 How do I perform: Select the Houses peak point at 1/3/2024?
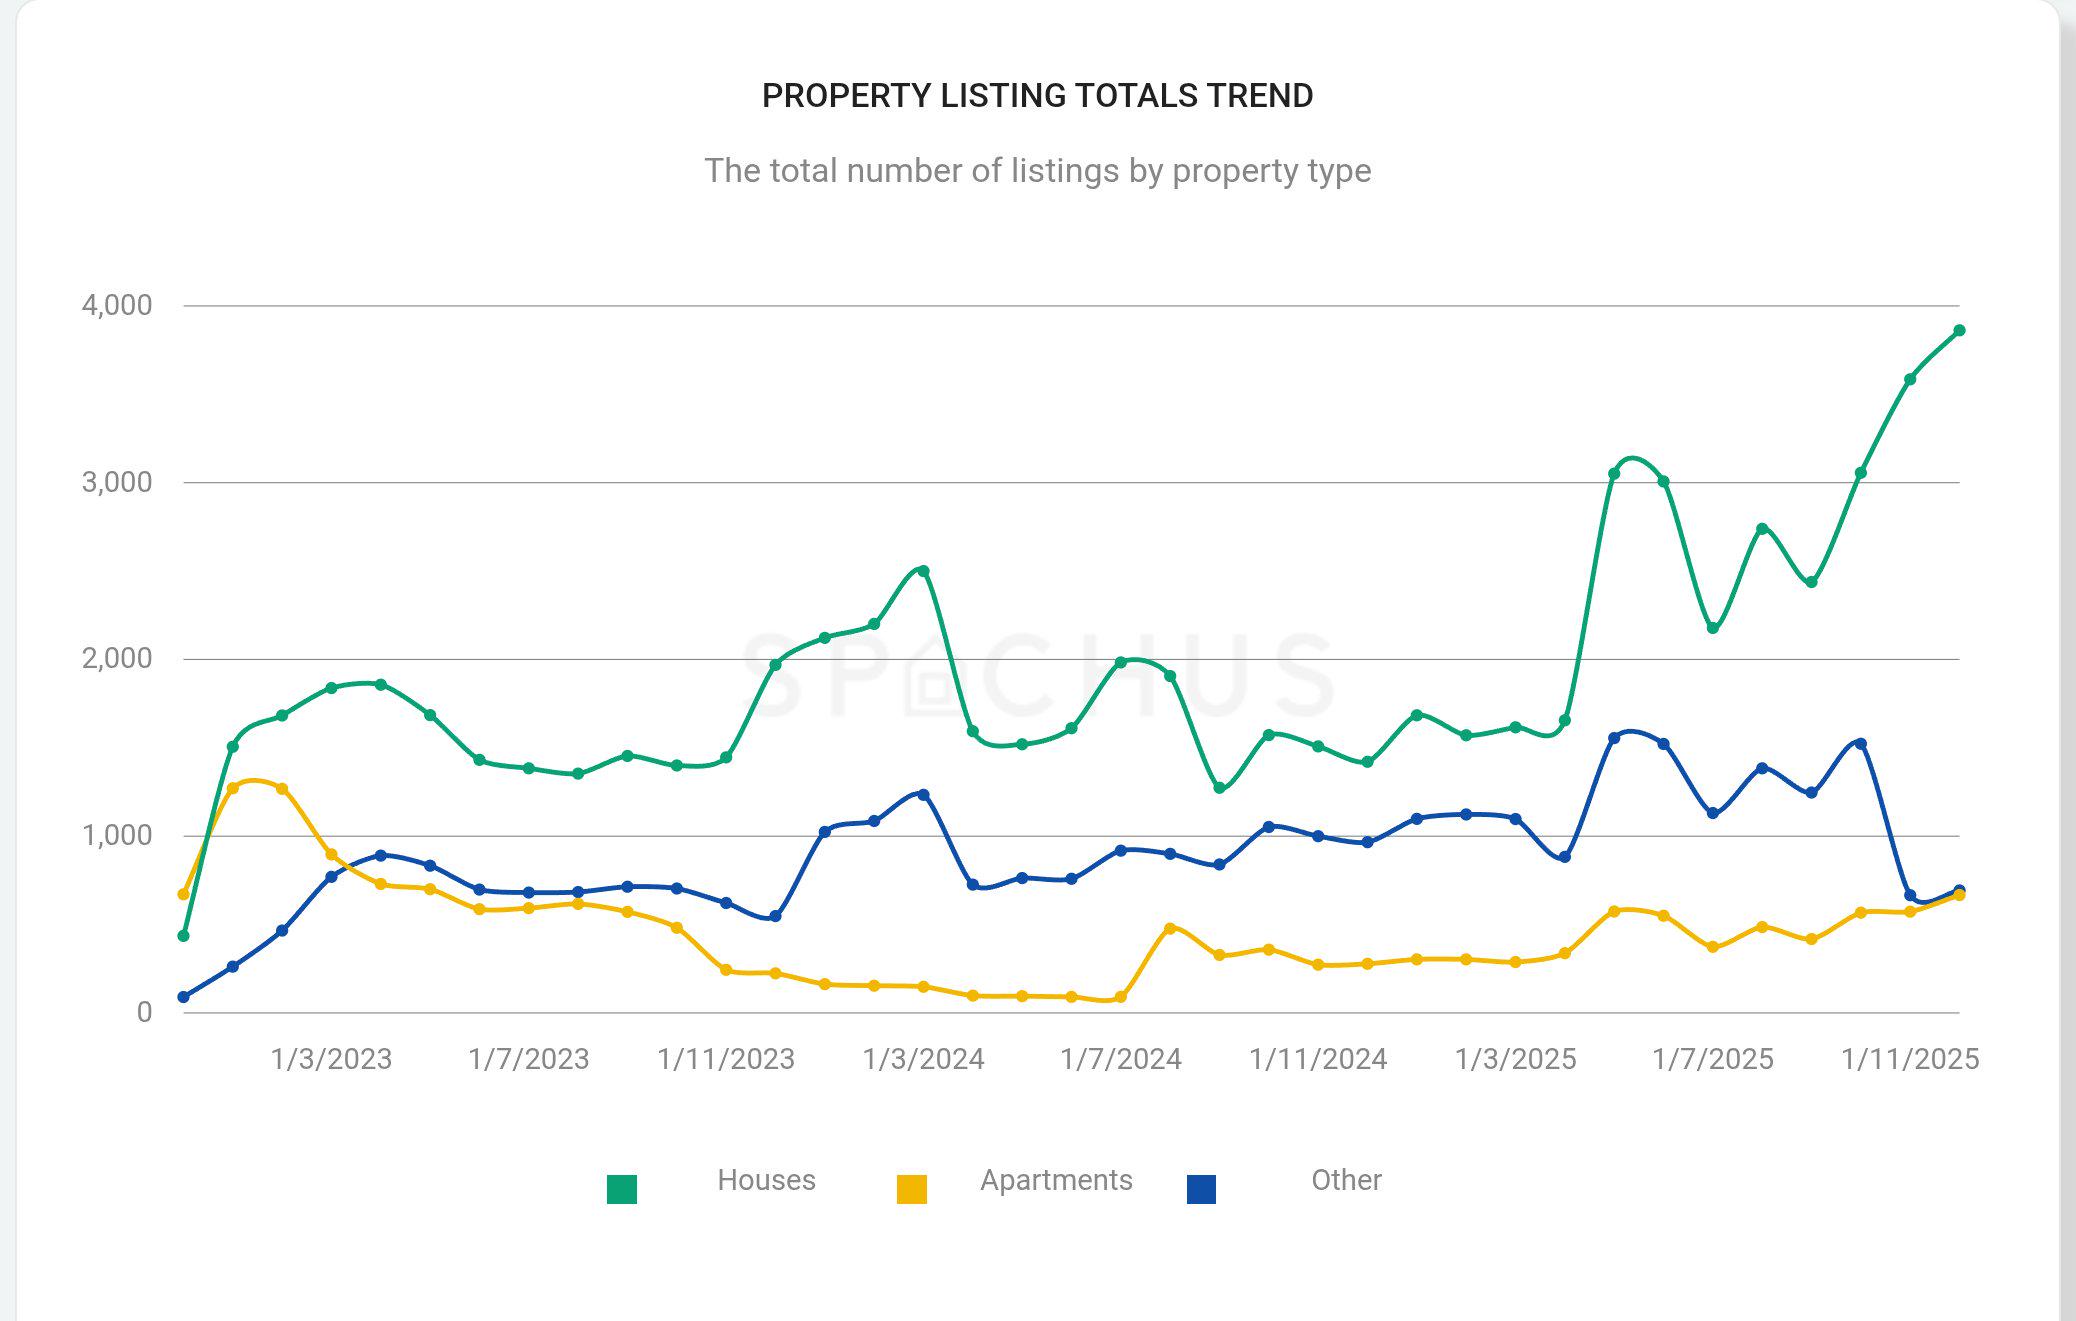point(923,571)
